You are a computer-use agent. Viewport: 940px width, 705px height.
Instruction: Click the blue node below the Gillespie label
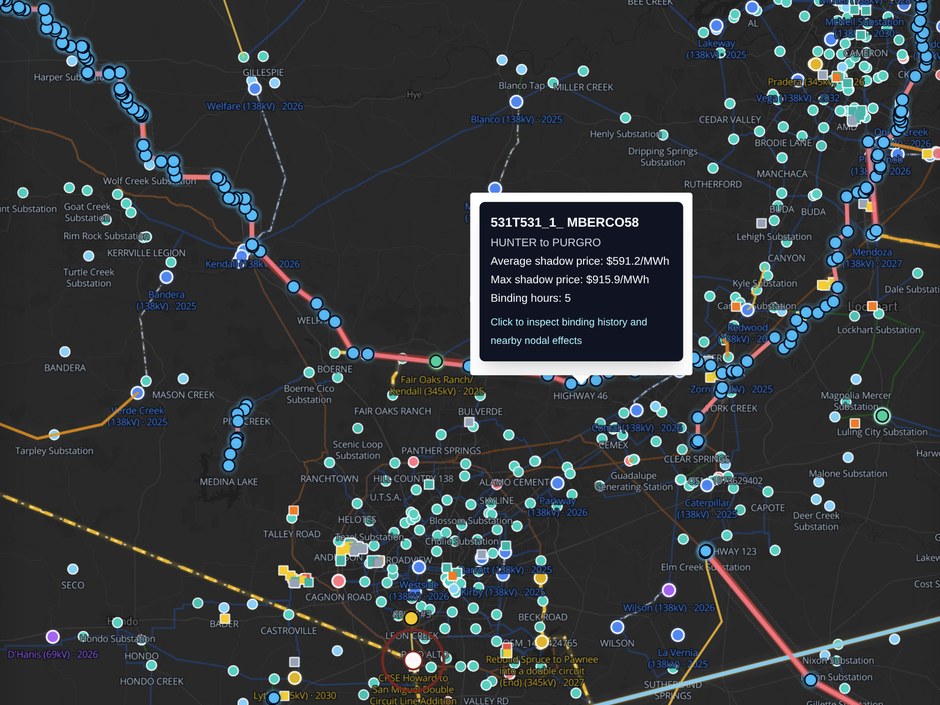tap(255, 89)
